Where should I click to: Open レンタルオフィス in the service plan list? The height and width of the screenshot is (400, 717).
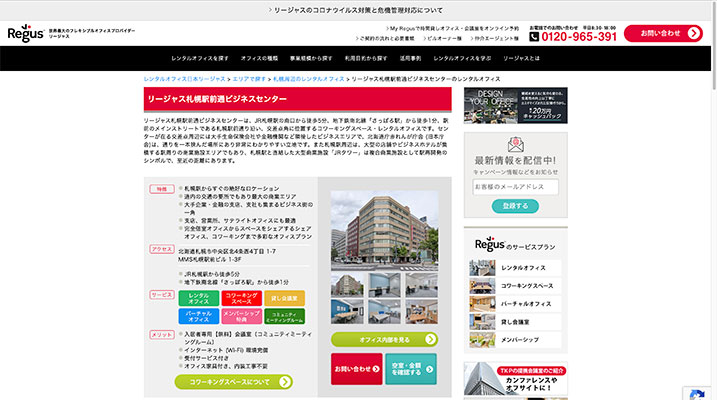[515, 268]
